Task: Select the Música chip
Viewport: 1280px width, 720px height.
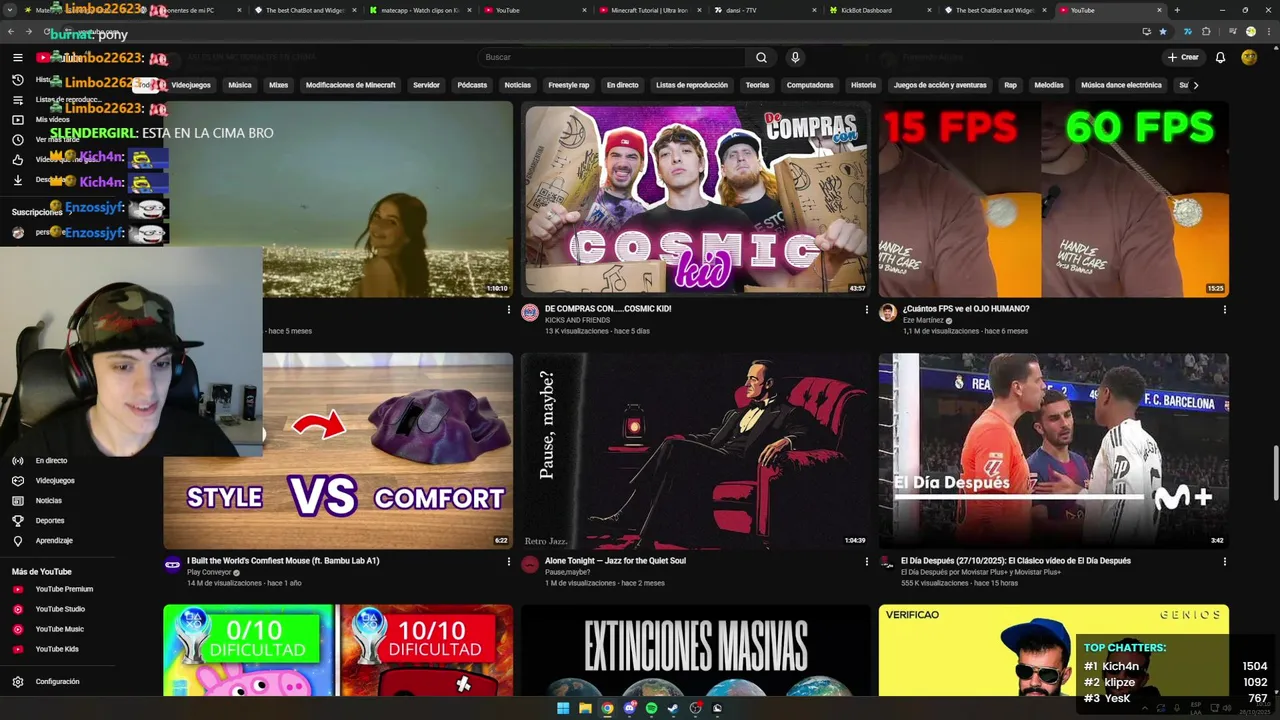Action: (240, 85)
